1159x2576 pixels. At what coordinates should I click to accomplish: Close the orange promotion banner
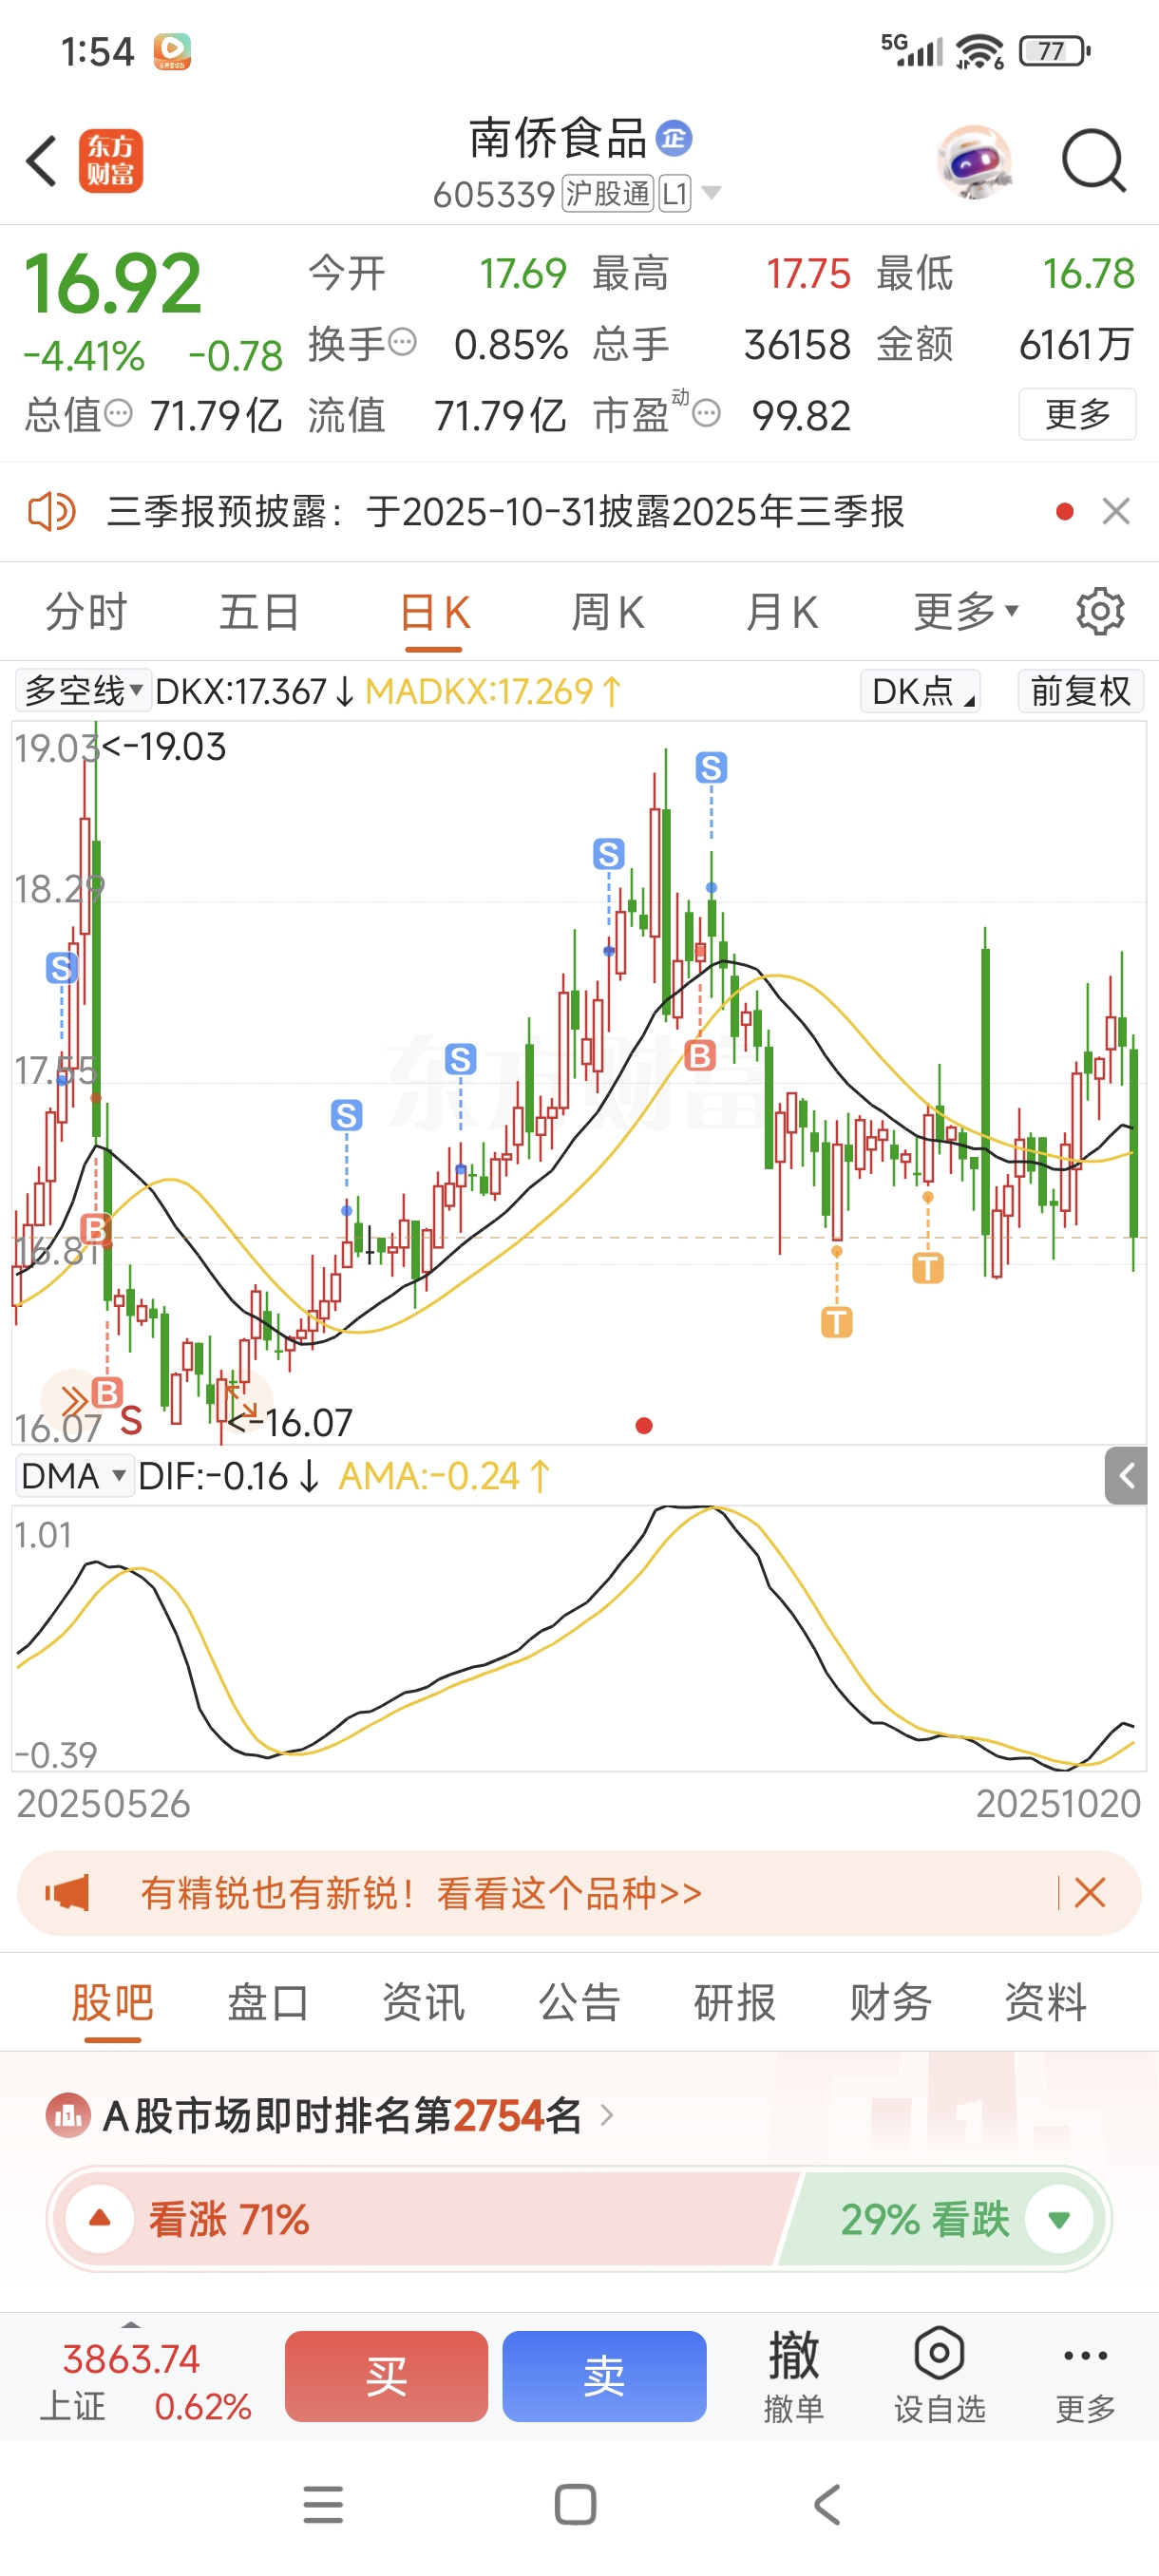(x=1089, y=1893)
